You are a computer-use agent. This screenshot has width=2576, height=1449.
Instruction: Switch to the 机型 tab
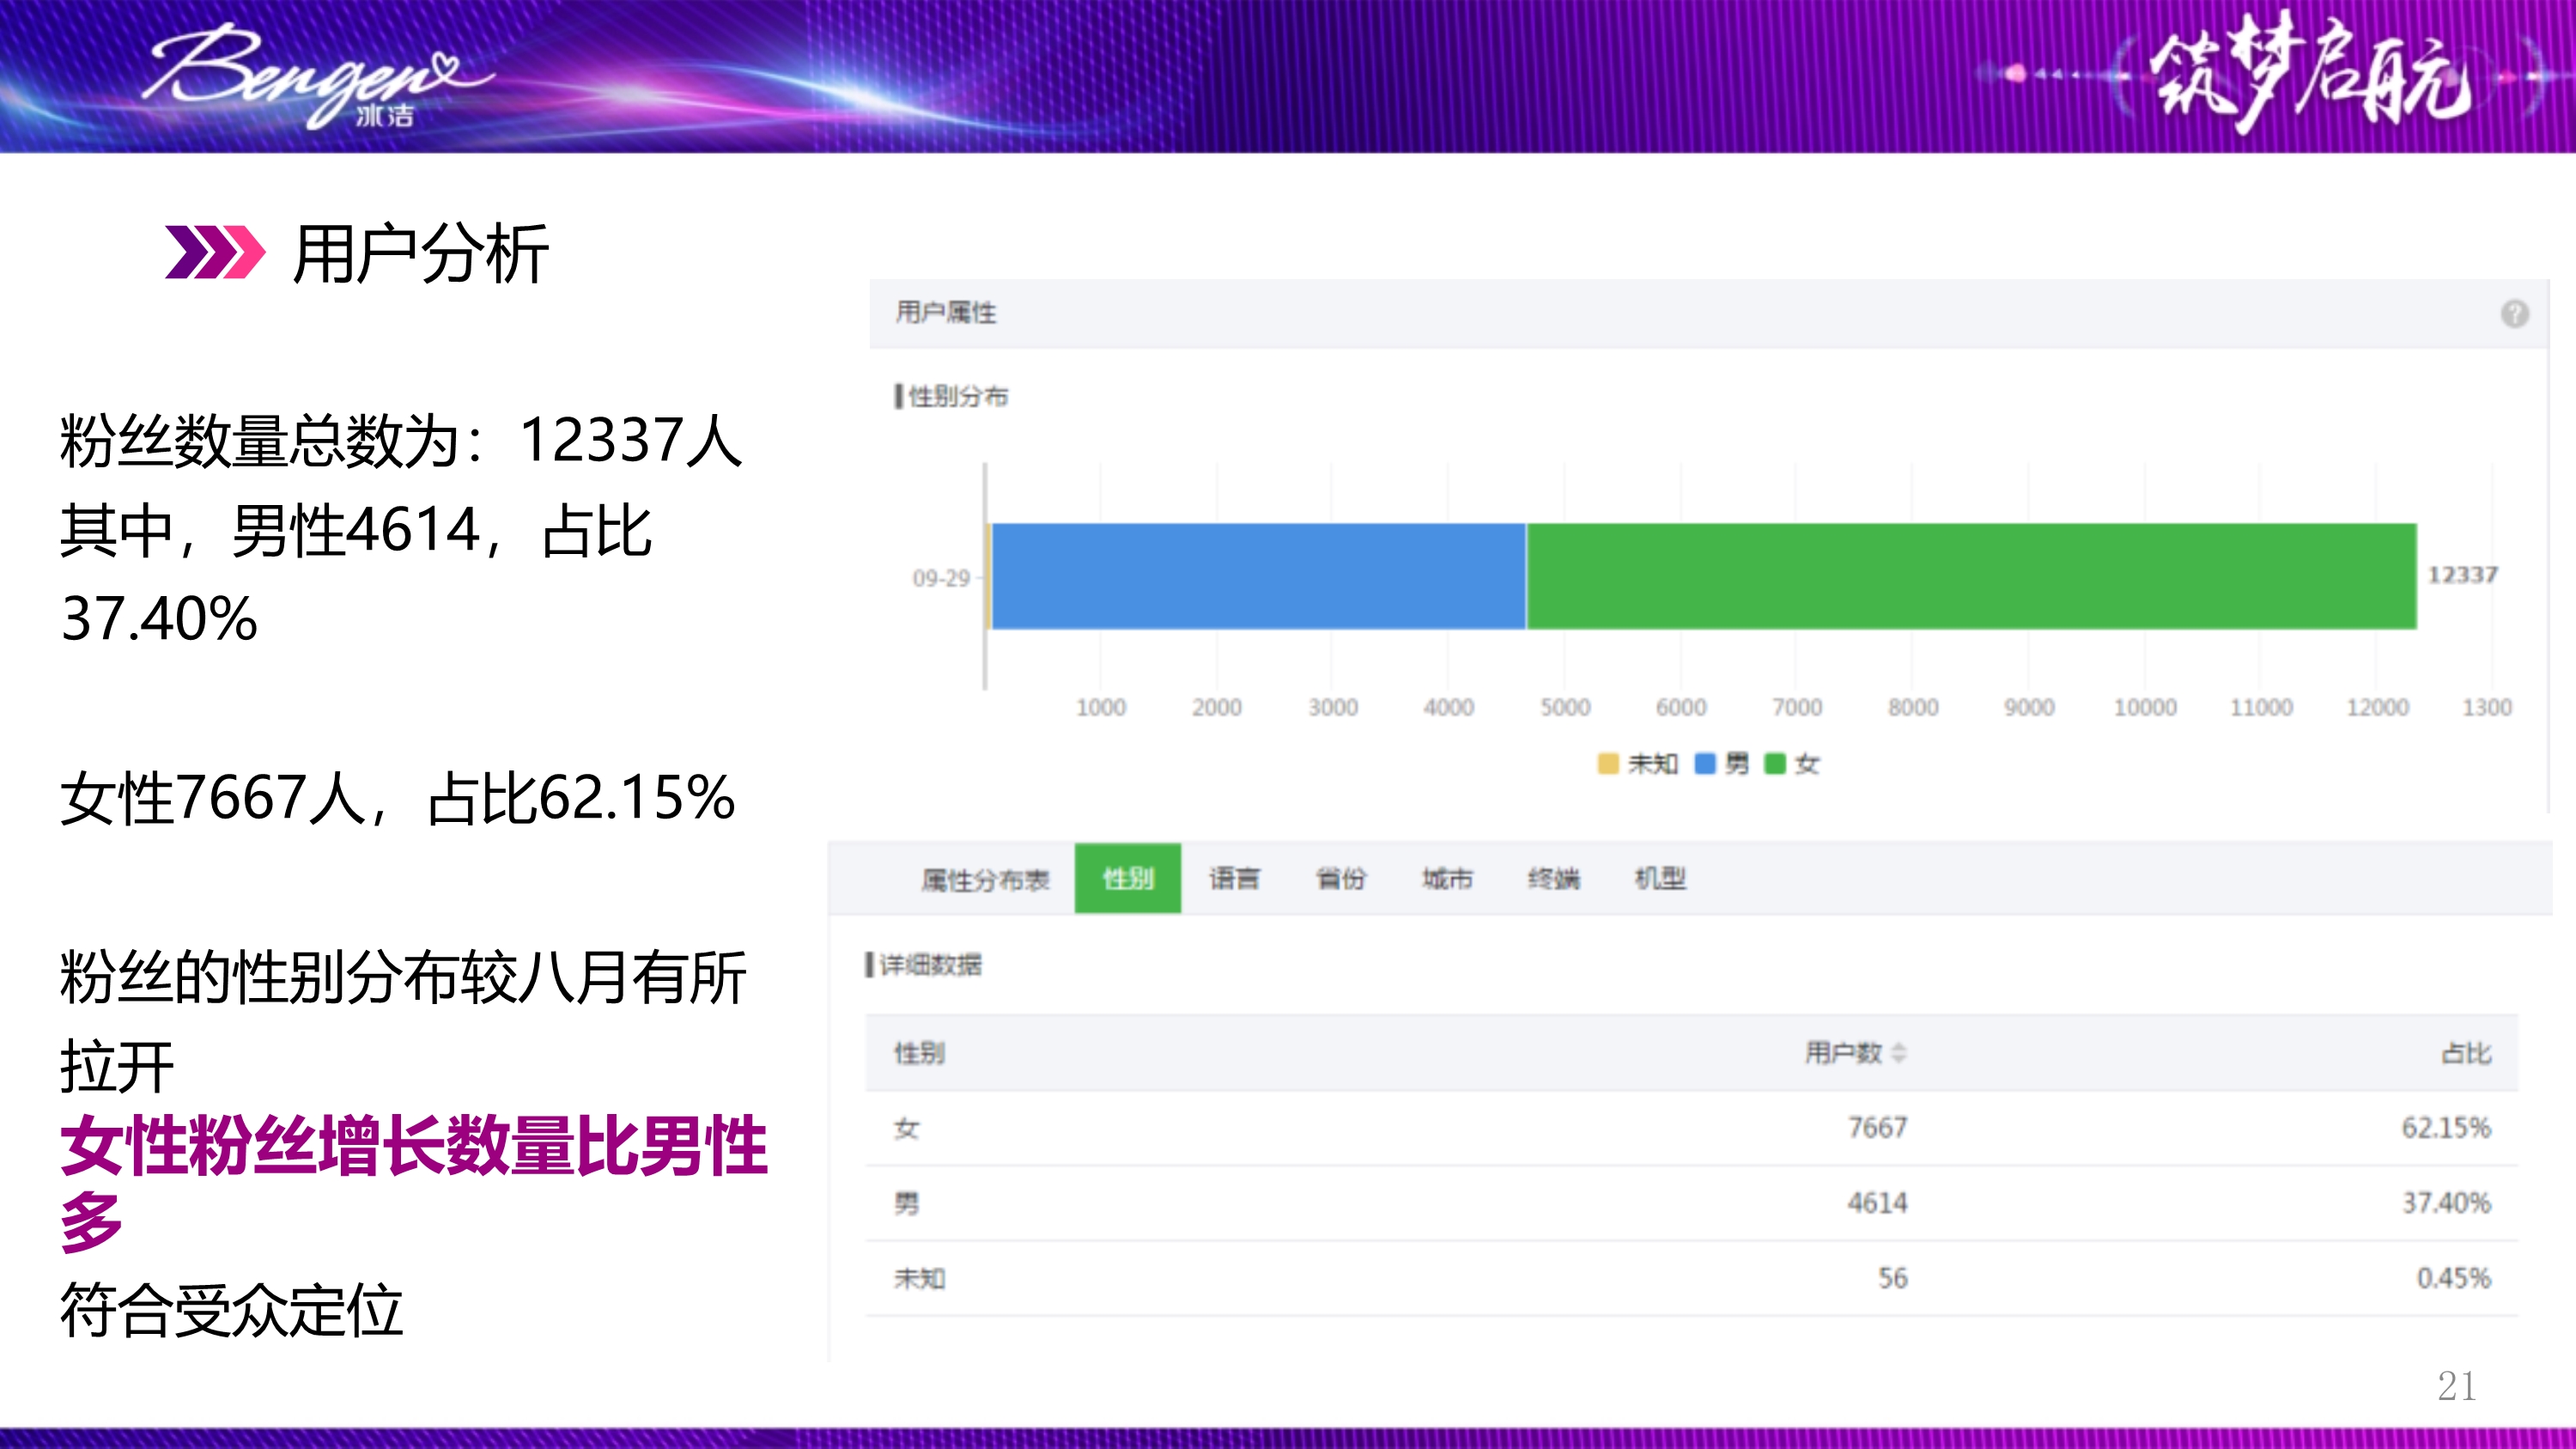pos(1660,878)
